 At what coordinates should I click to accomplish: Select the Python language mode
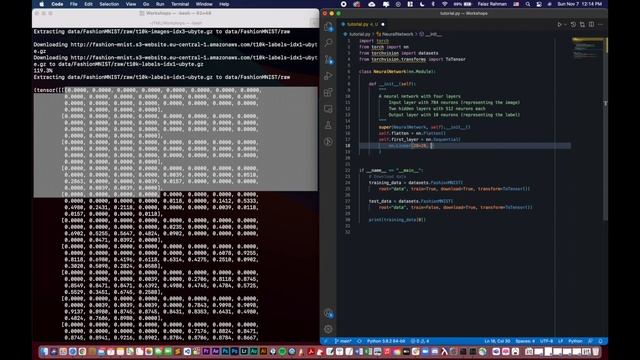[575, 341]
